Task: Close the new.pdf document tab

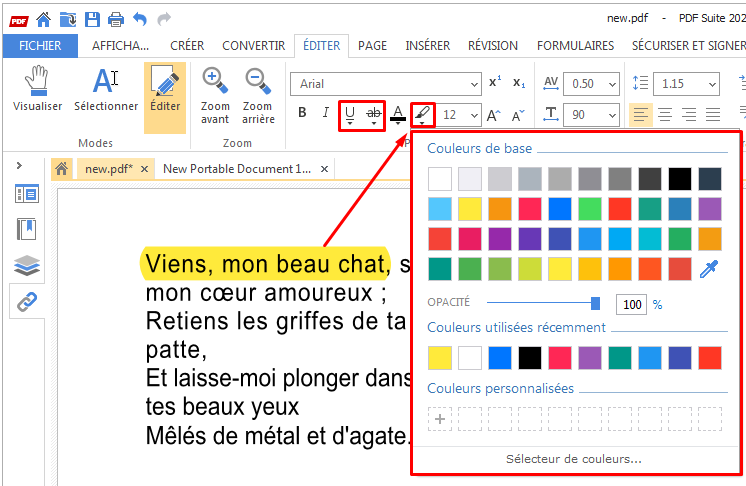Action: pyautogui.click(x=145, y=169)
